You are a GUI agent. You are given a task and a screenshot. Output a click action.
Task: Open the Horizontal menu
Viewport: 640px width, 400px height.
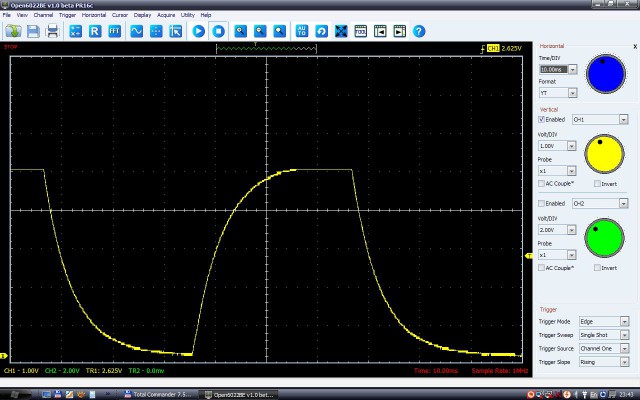(x=94, y=15)
